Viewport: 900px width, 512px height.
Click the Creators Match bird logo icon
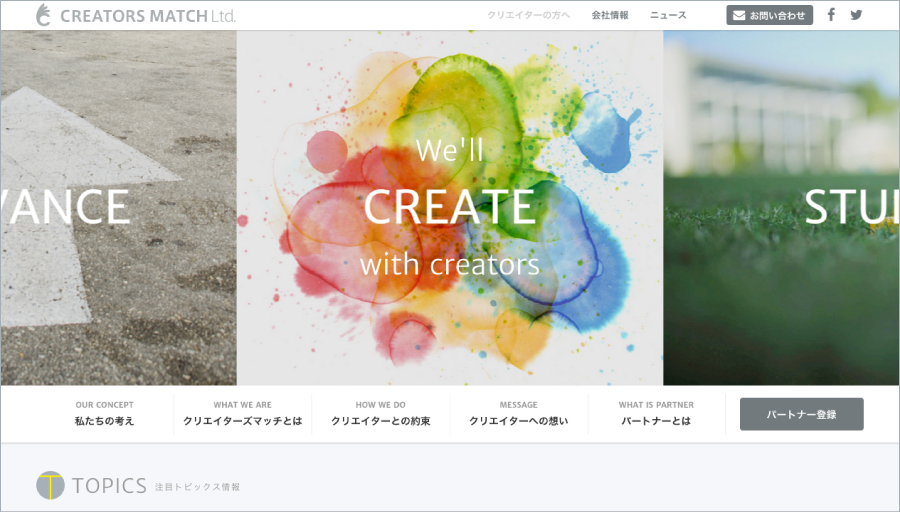(43, 15)
